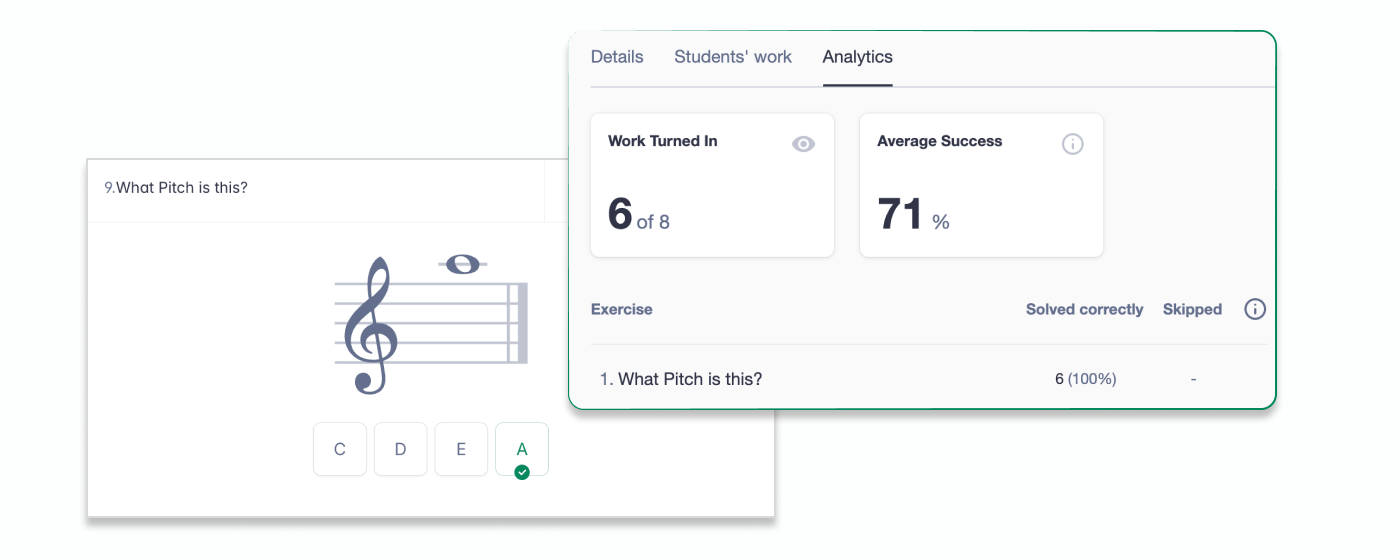Click the Solved correctly column header
The width and height of the screenshot is (1400, 560).
click(x=1084, y=310)
